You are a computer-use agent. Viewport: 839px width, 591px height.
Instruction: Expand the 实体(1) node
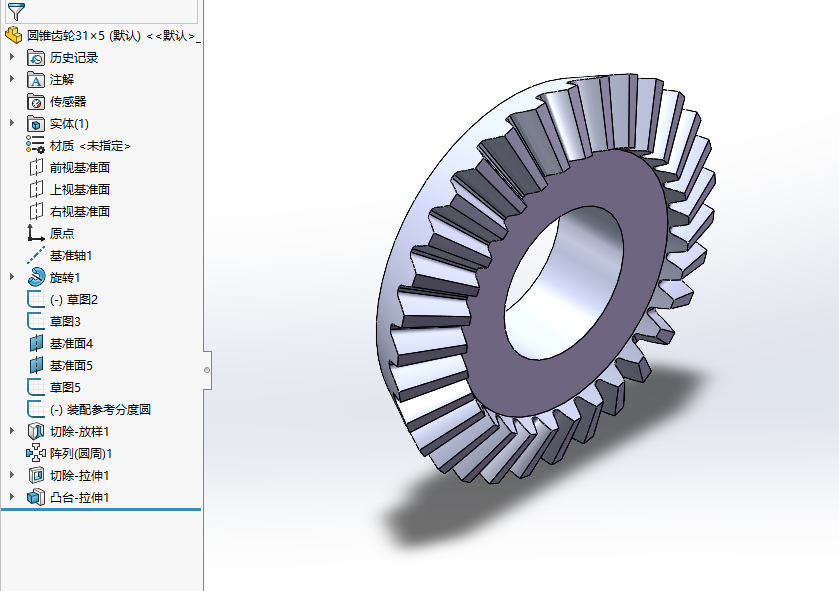click(x=12, y=122)
